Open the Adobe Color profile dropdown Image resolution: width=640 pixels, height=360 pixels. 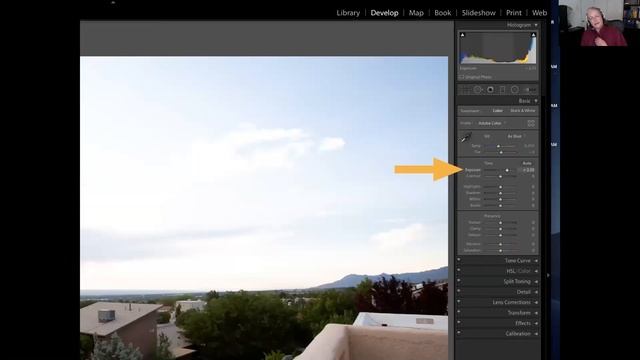pyautogui.click(x=492, y=123)
